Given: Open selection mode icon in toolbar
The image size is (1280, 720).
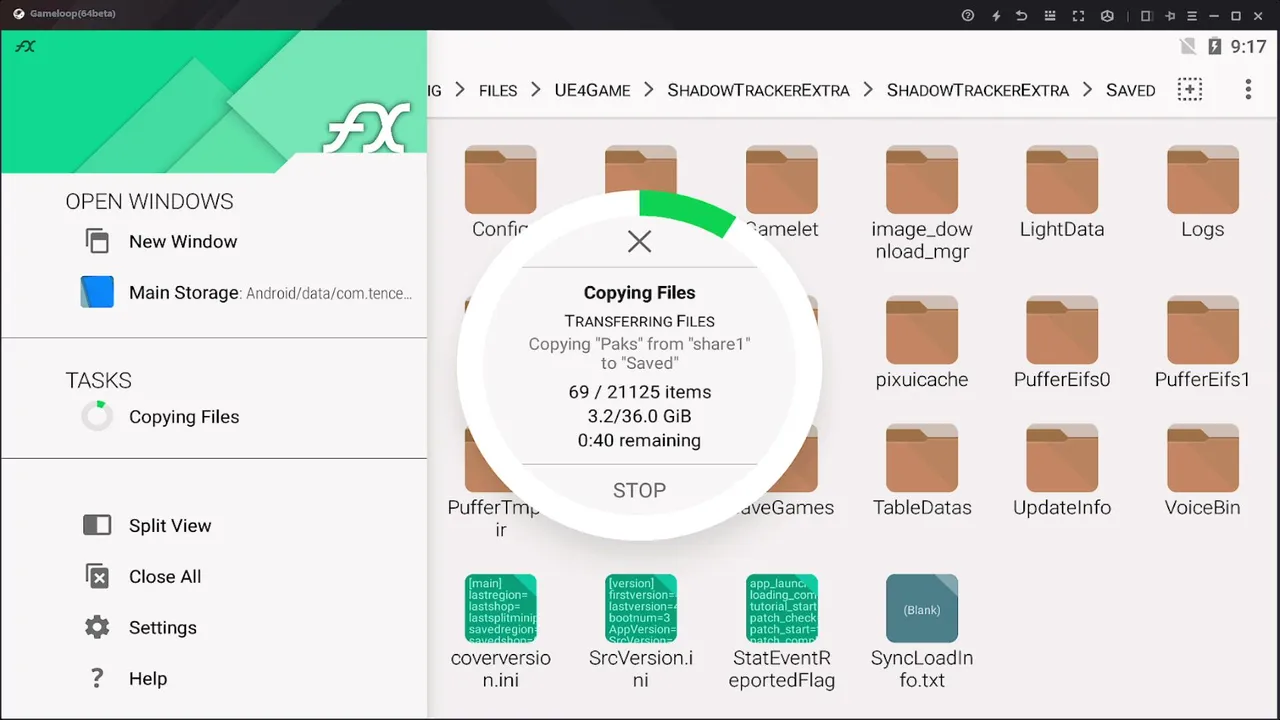Looking at the screenshot, I should 1189,89.
